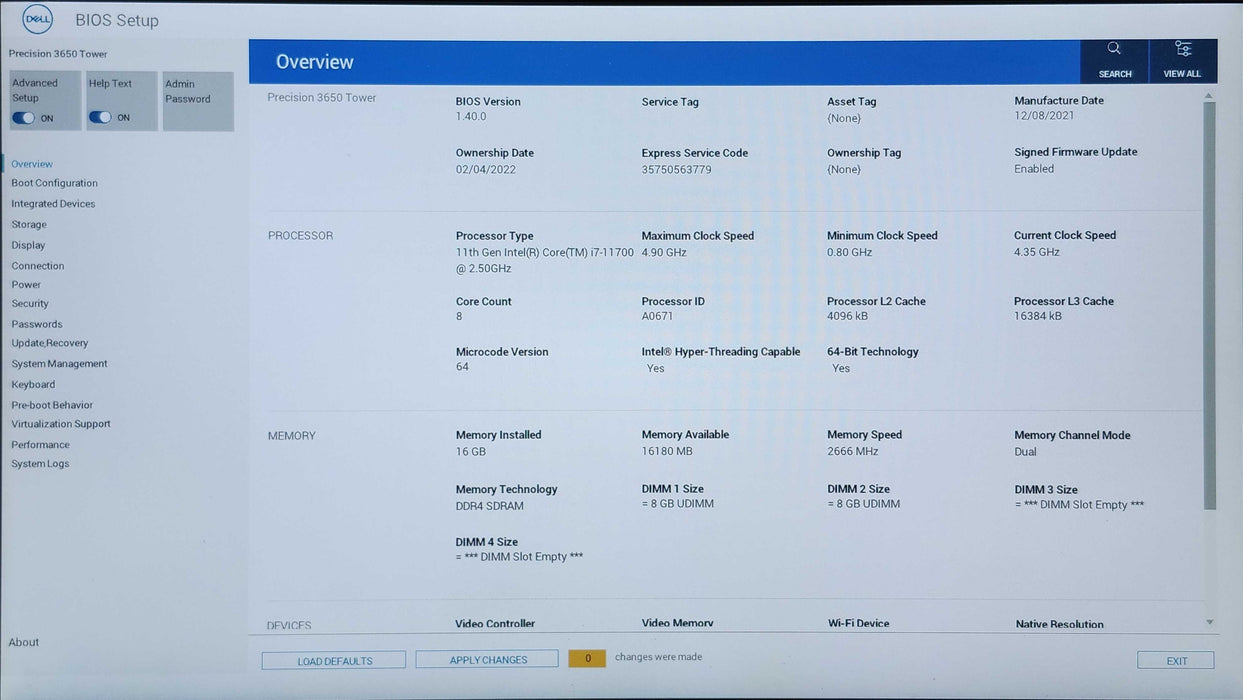
Task: Open the Connection section
Action: point(38,266)
